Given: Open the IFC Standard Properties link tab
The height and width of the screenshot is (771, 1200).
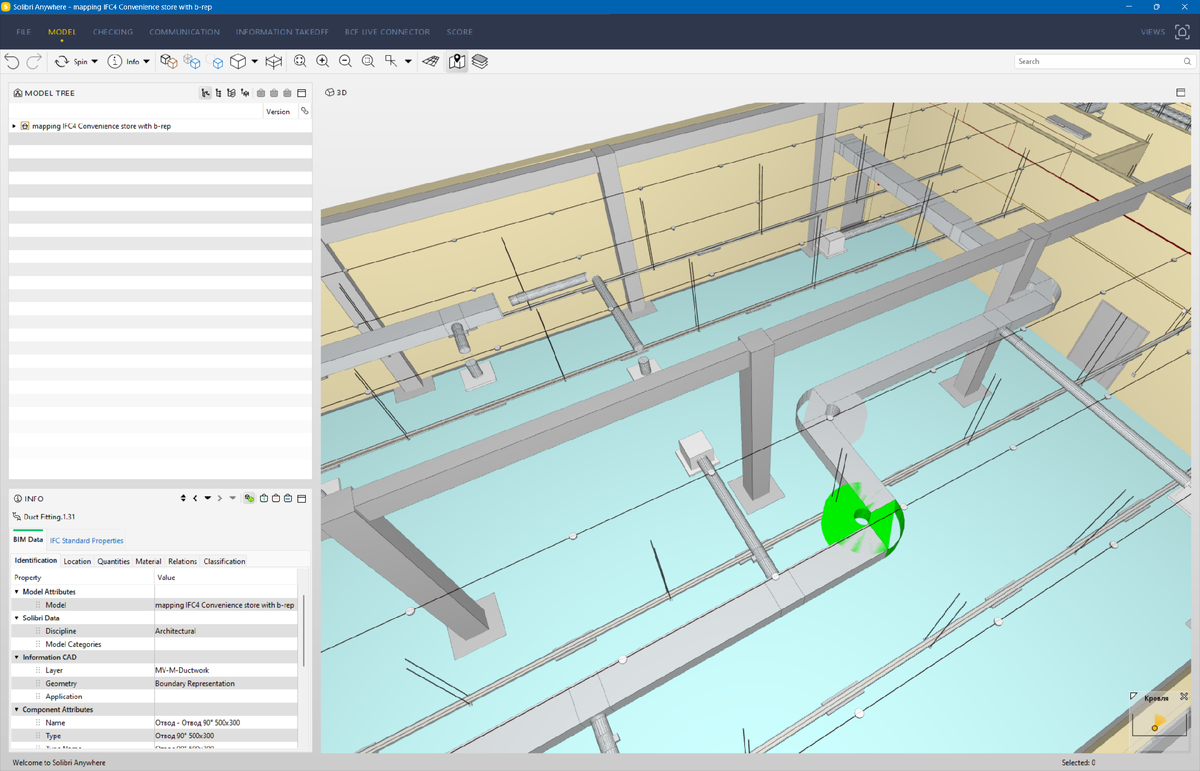Looking at the screenshot, I should point(87,540).
